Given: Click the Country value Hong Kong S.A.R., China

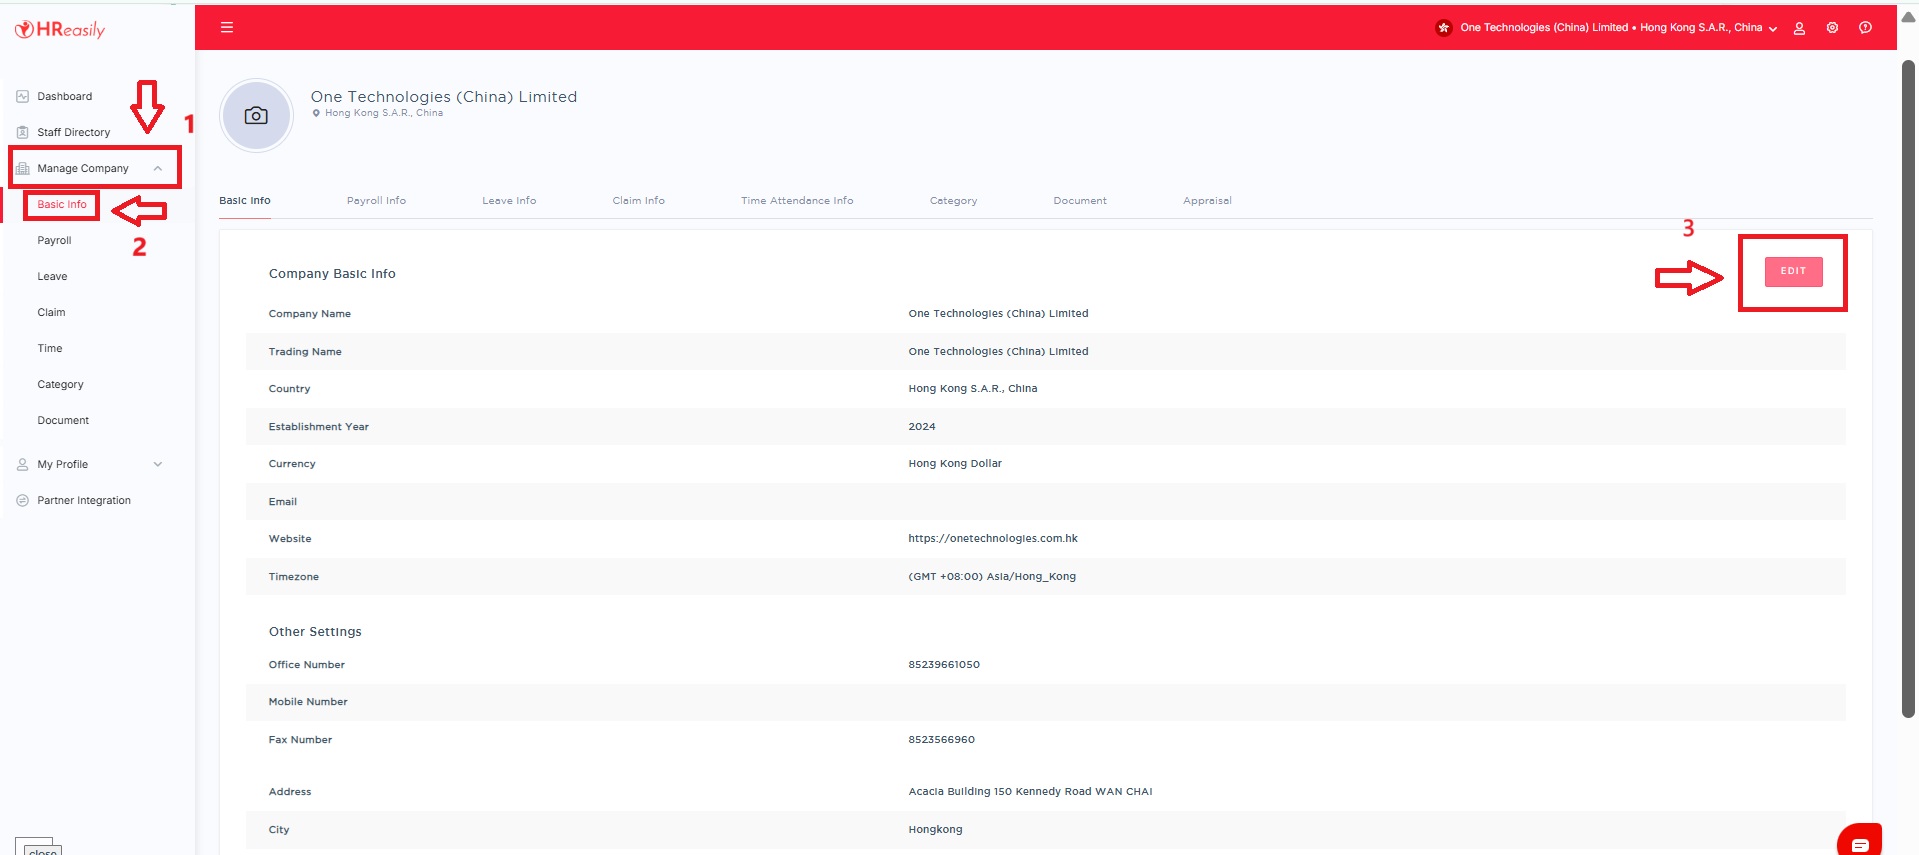Looking at the screenshot, I should click(x=972, y=388).
